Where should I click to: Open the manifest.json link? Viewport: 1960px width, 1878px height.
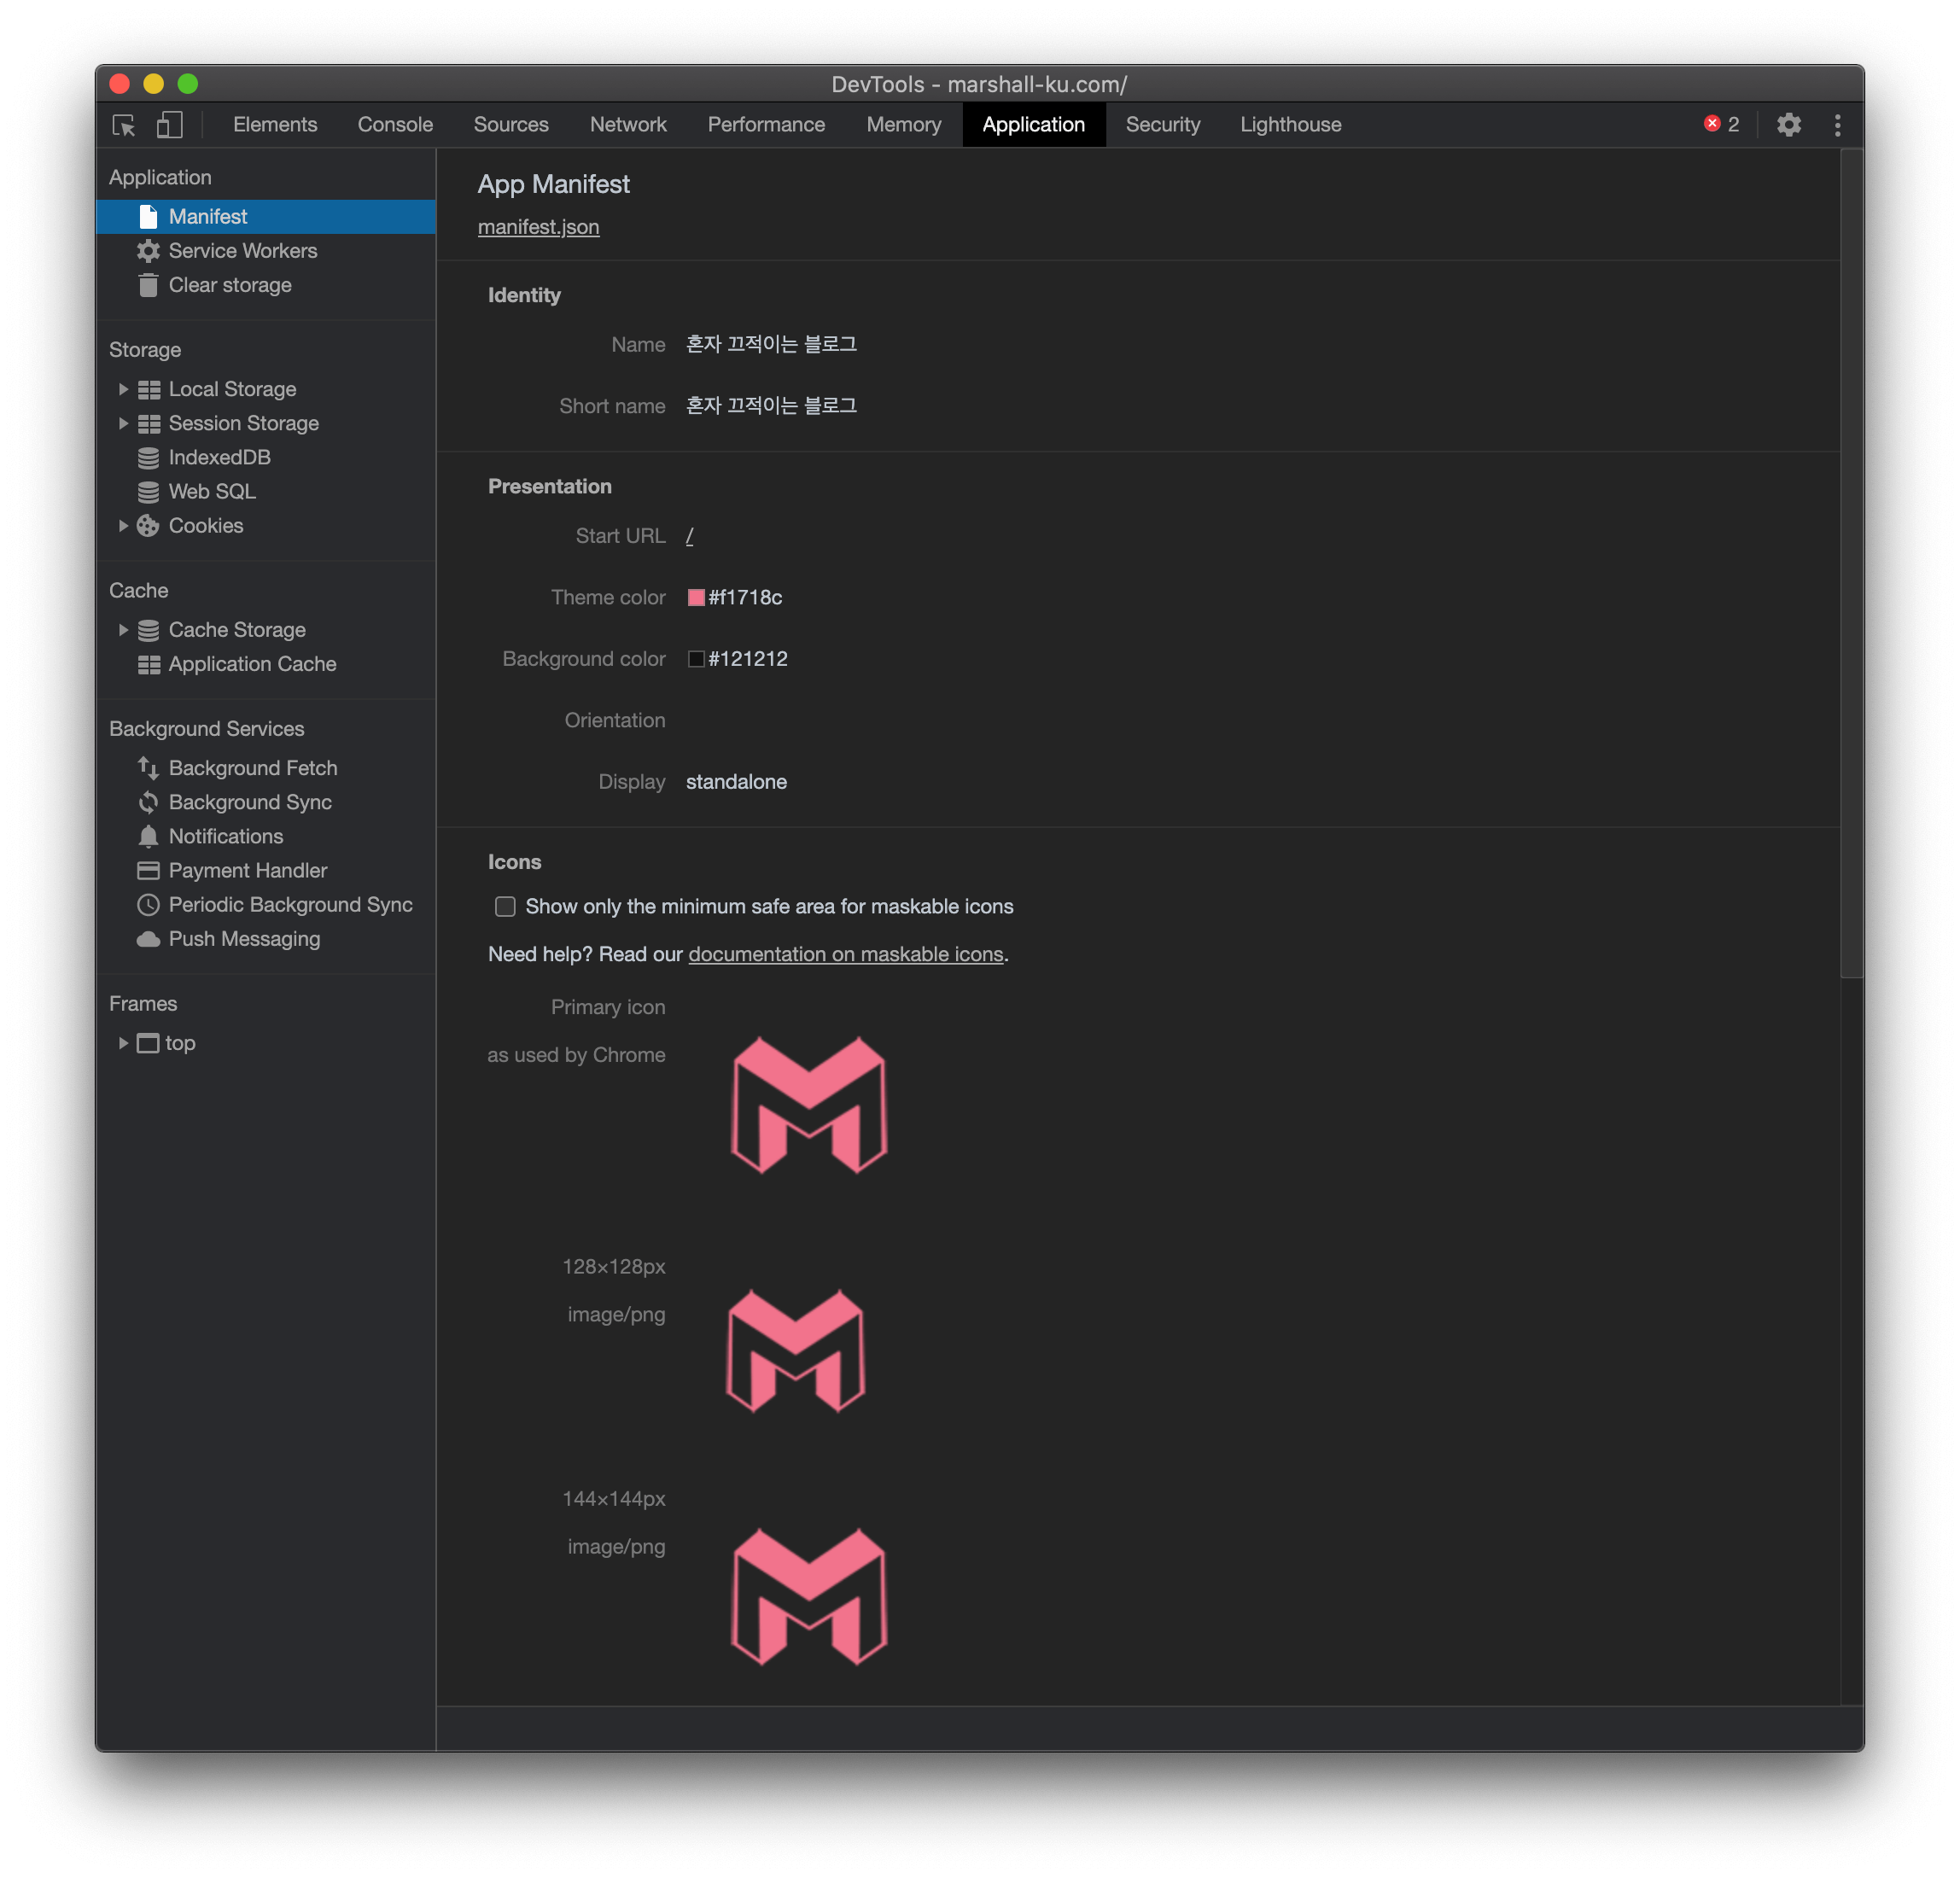click(538, 227)
